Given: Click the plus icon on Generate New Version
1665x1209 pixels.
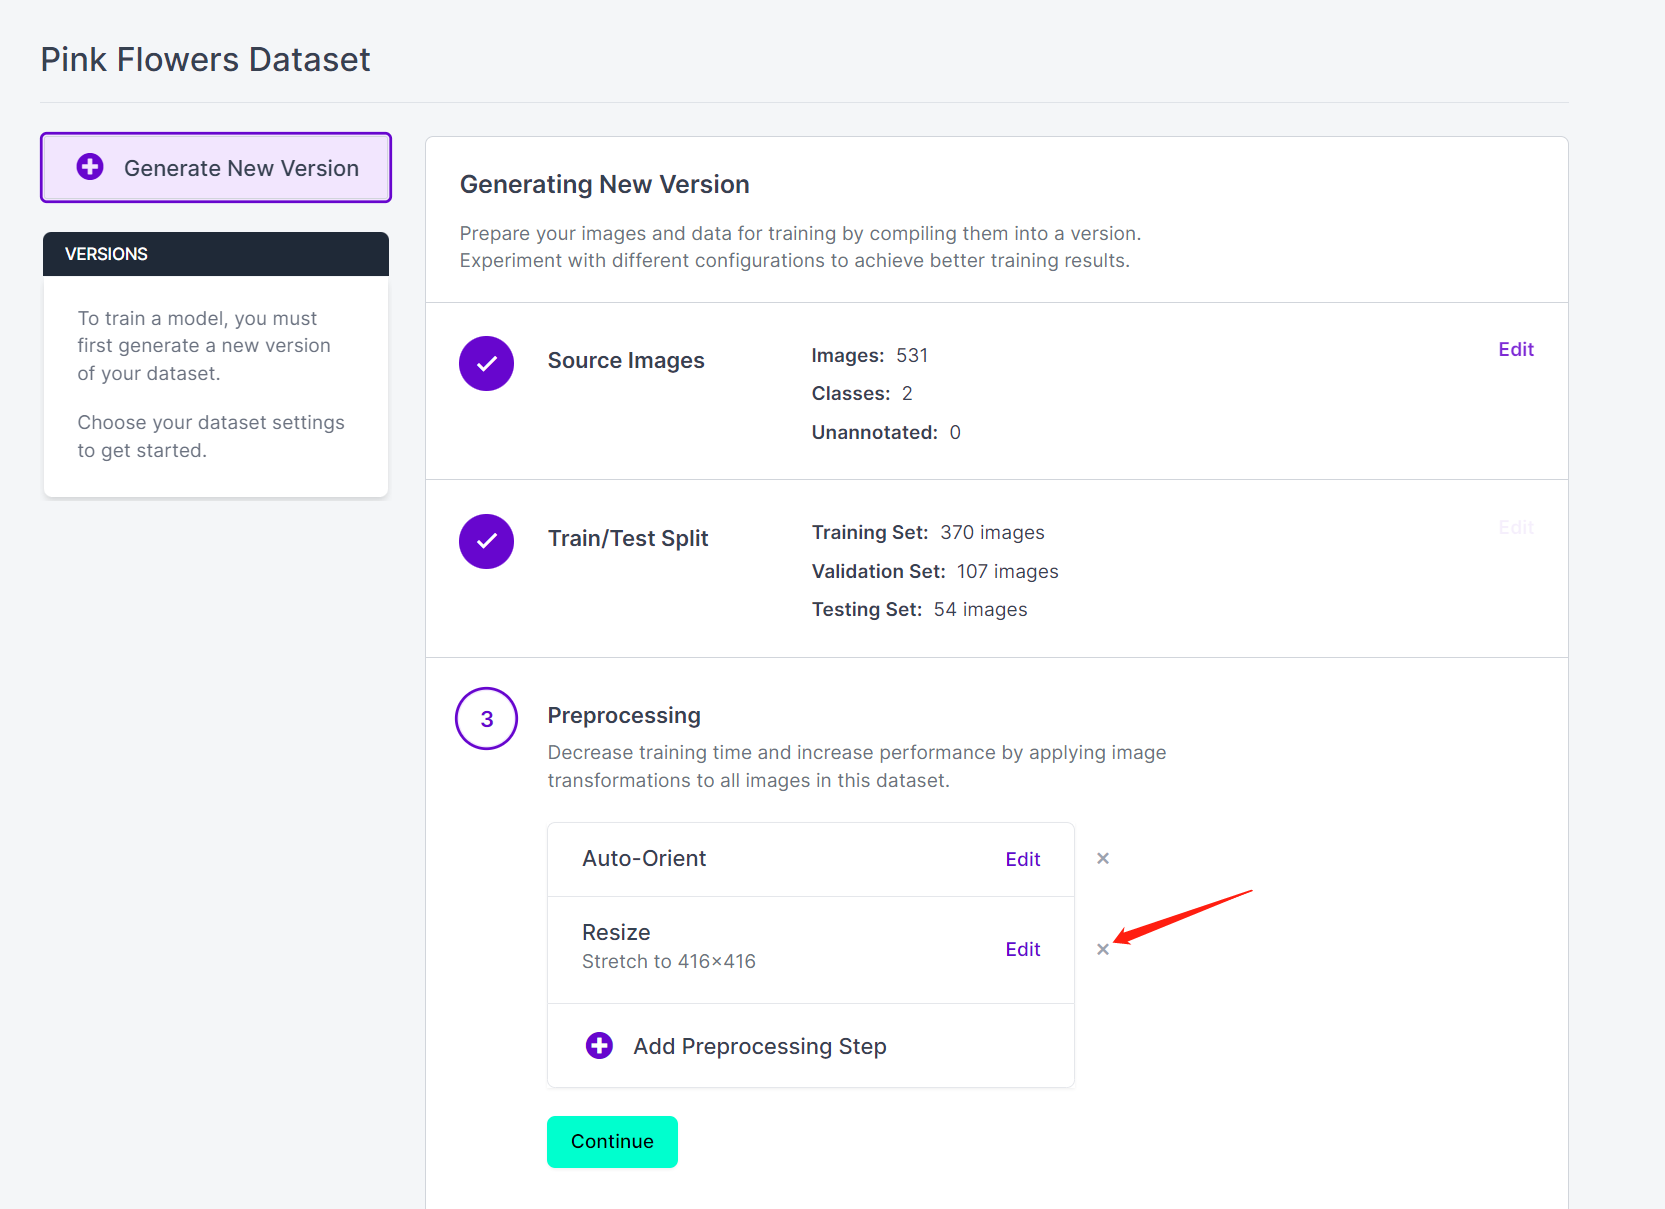Looking at the screenshot, I should [x=90, y=167].
